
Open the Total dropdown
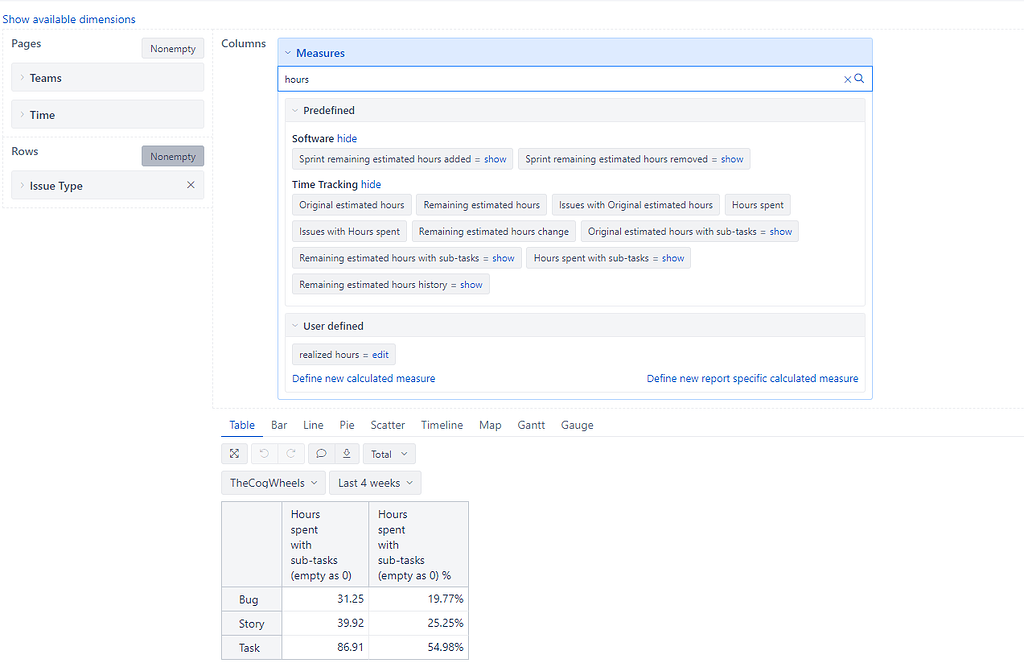(389, 454)
